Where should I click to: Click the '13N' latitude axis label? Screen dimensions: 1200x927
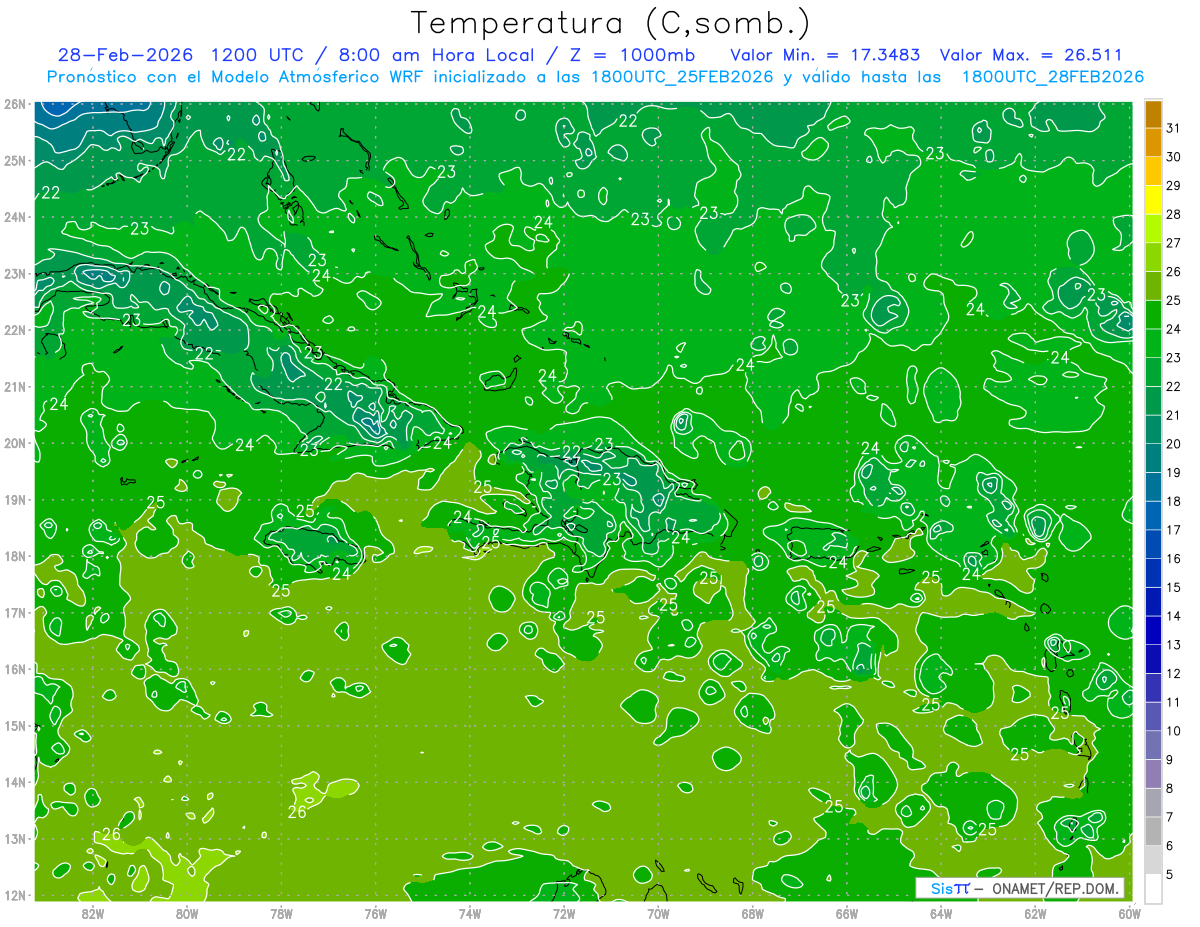[x=15, y=838]
